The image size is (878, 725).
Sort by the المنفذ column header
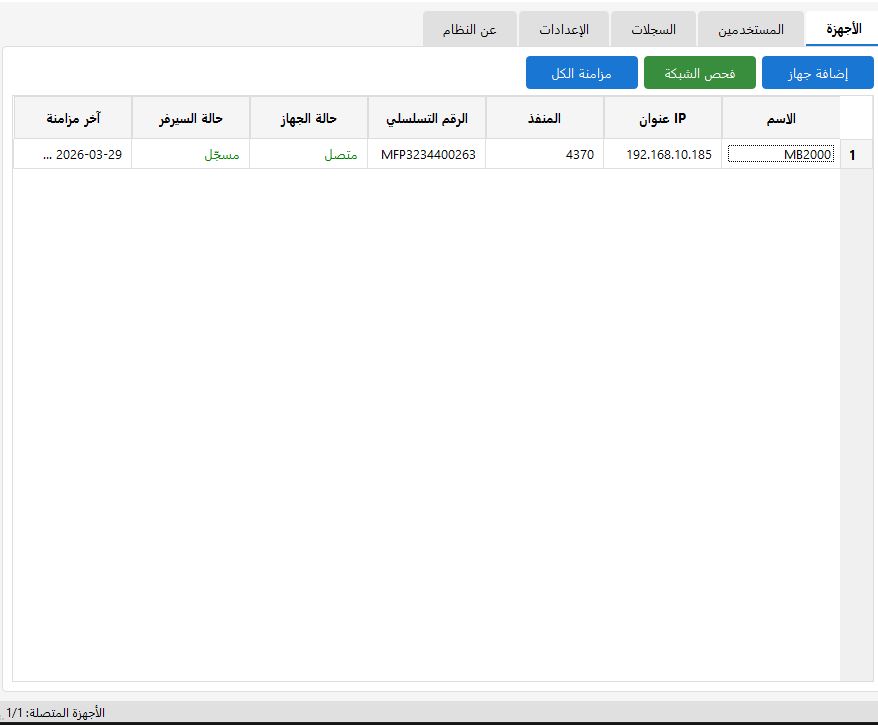pos(544,118)
